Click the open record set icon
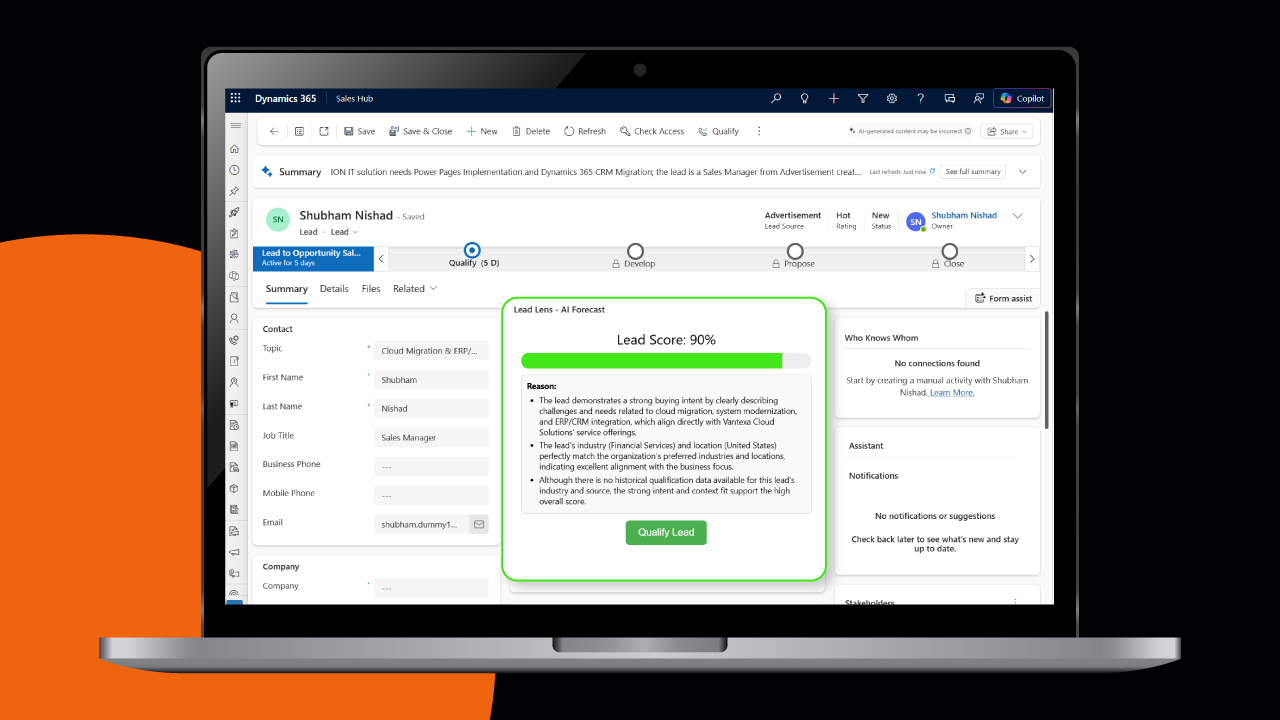Image resolution: width=1280 pixels, height=720 pixels. 299,131
